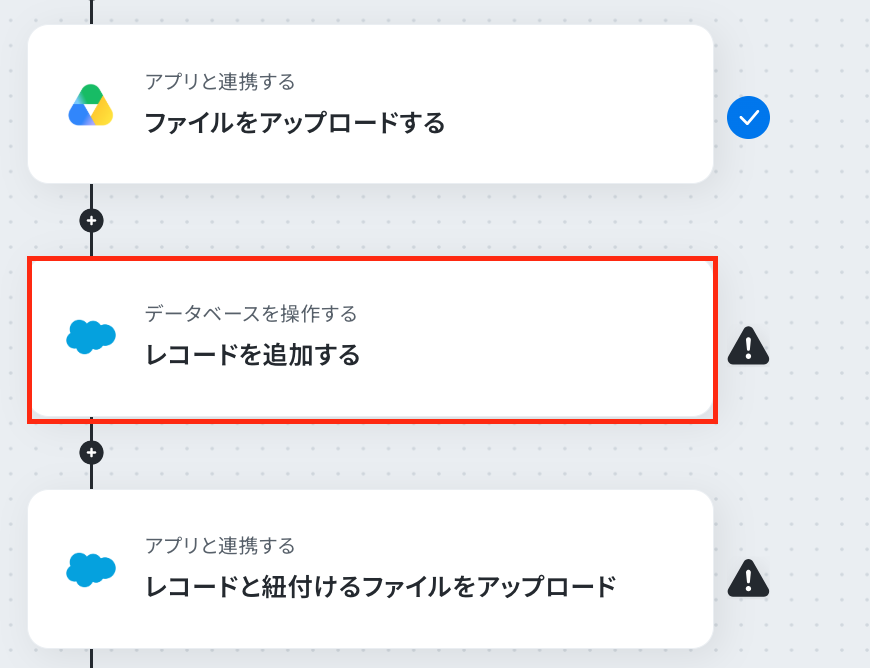Image resolution: width=870 pixels, height=668 pixels.
Task: Add a step below ファイルをアップロードする card
Action: click(x=92, y=221)
